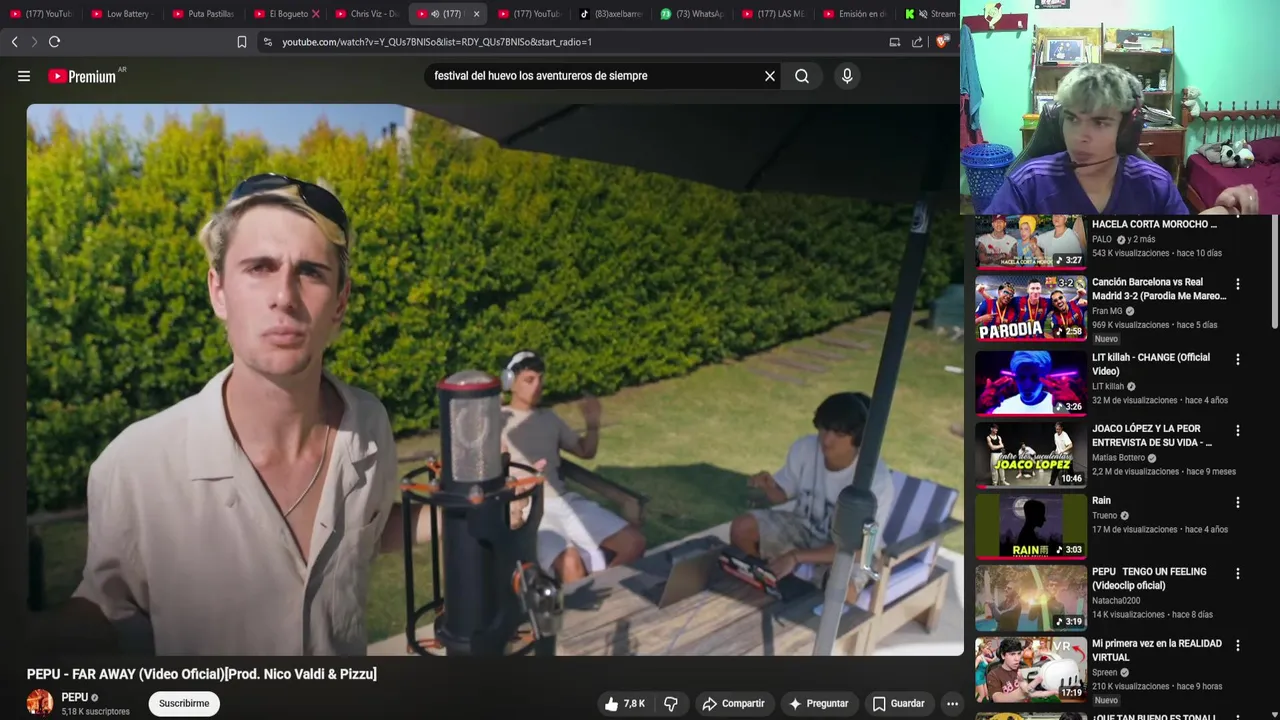The width and height of the screenshot is (1280, 720).
Task: Open LIT killah CHANGE thumbnail
Action: click(x=1031, y=383)
